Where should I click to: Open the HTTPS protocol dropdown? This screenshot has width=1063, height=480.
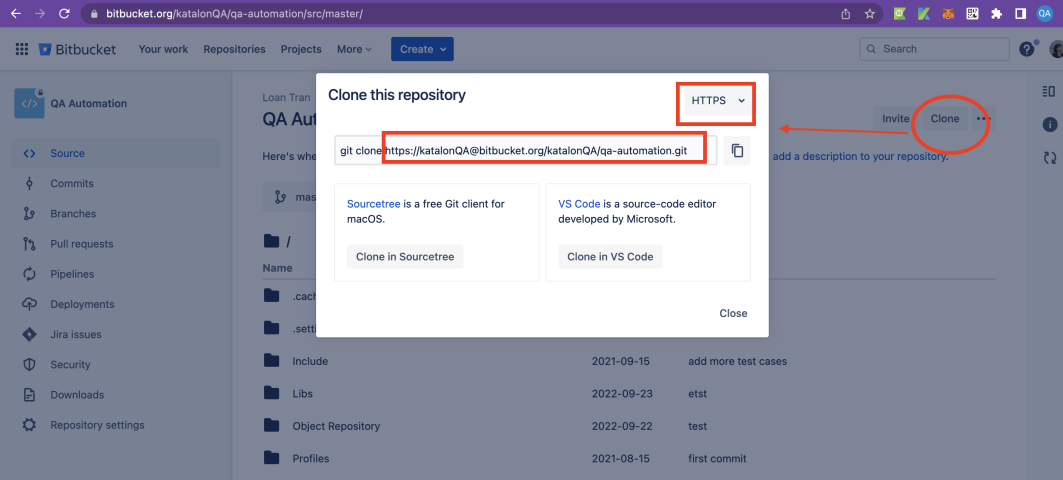[717, 101]
